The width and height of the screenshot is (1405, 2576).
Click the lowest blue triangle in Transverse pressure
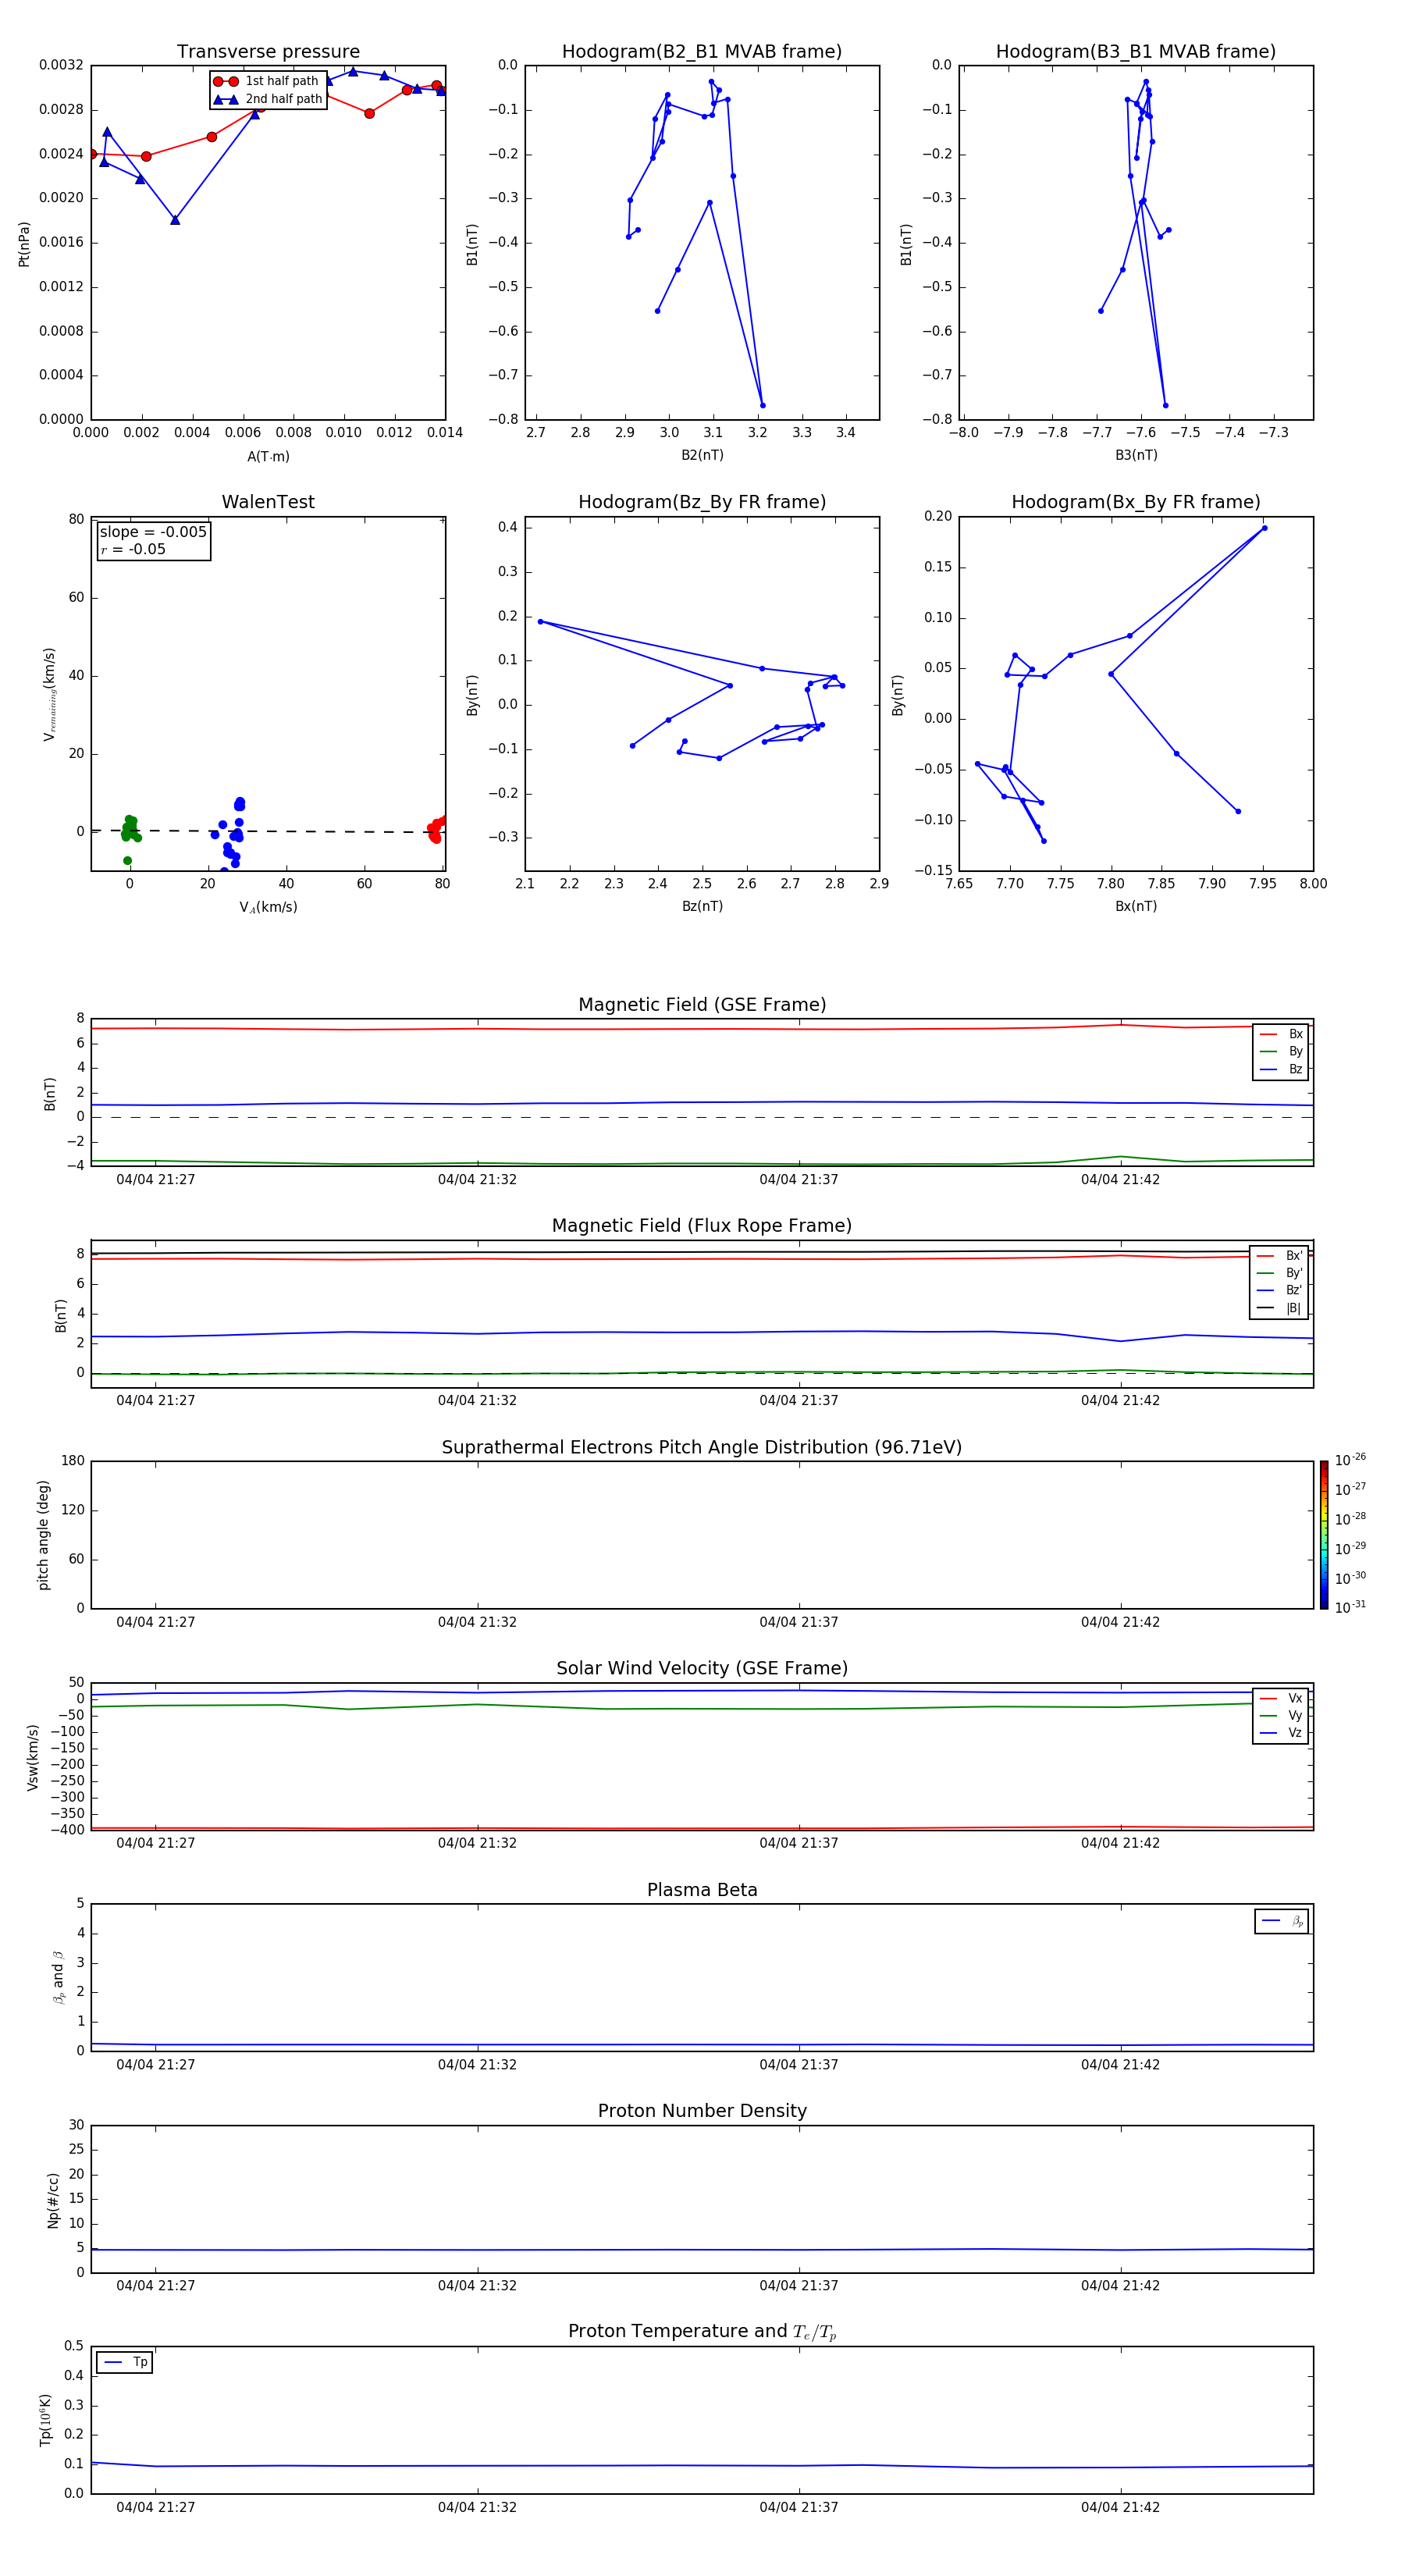(175, 219)
